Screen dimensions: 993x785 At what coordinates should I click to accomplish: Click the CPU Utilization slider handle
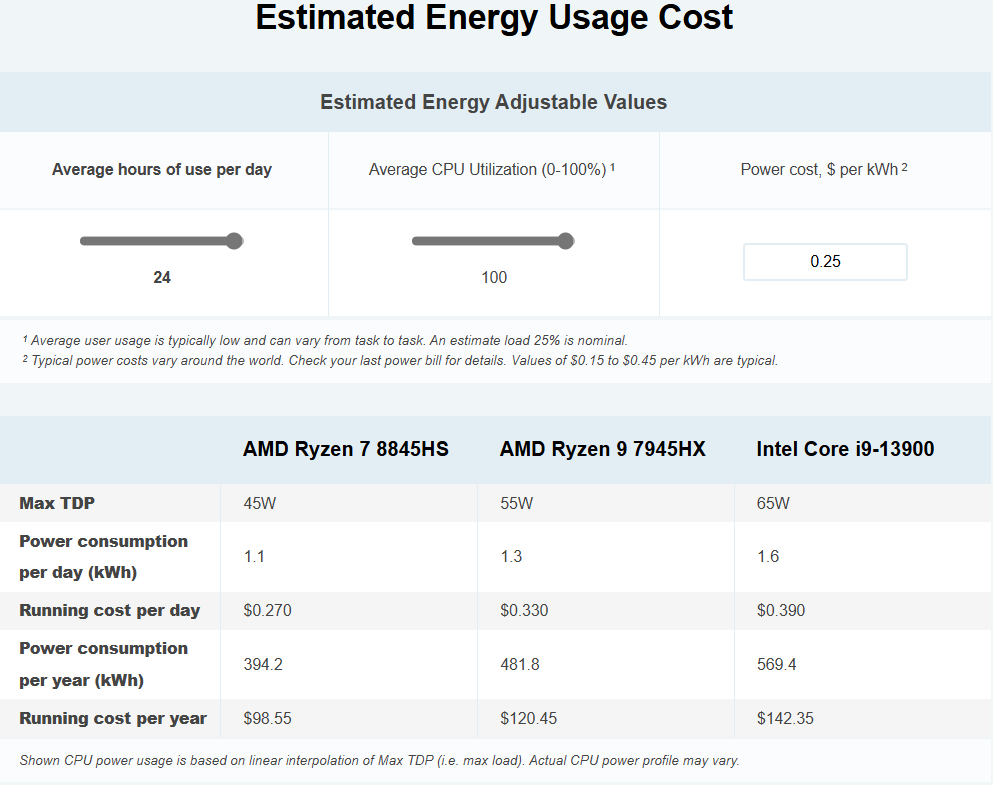(566, 241)
